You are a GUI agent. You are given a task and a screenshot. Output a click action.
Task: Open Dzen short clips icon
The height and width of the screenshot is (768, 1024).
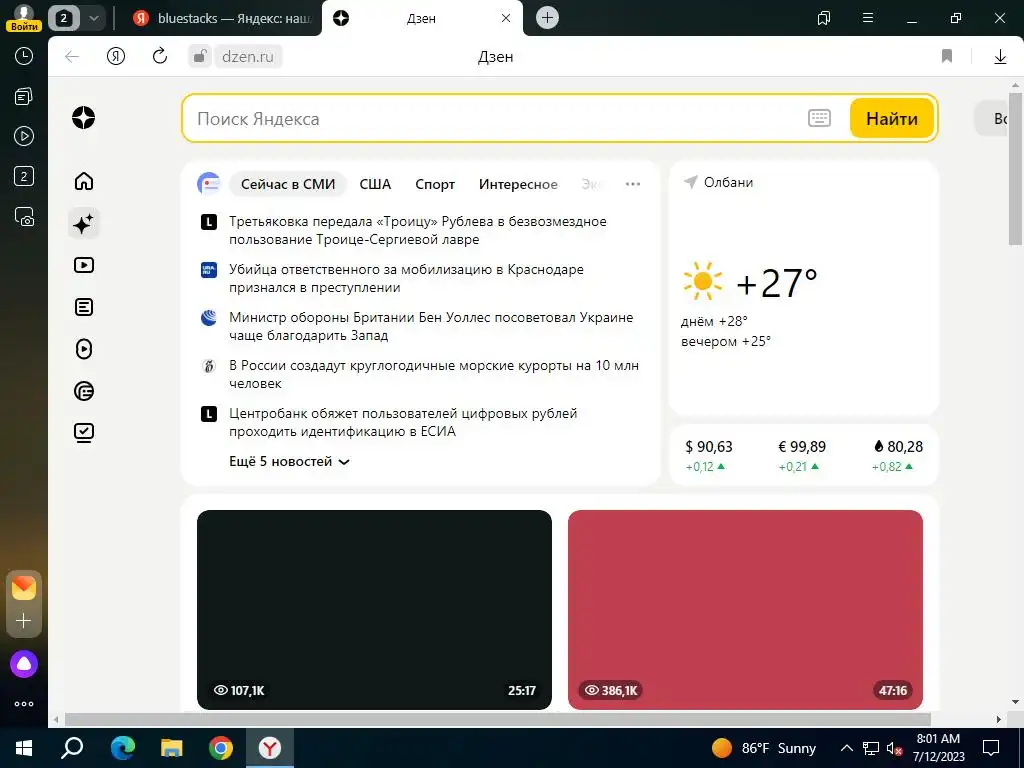pyautogui.click(x=84, y=349)
